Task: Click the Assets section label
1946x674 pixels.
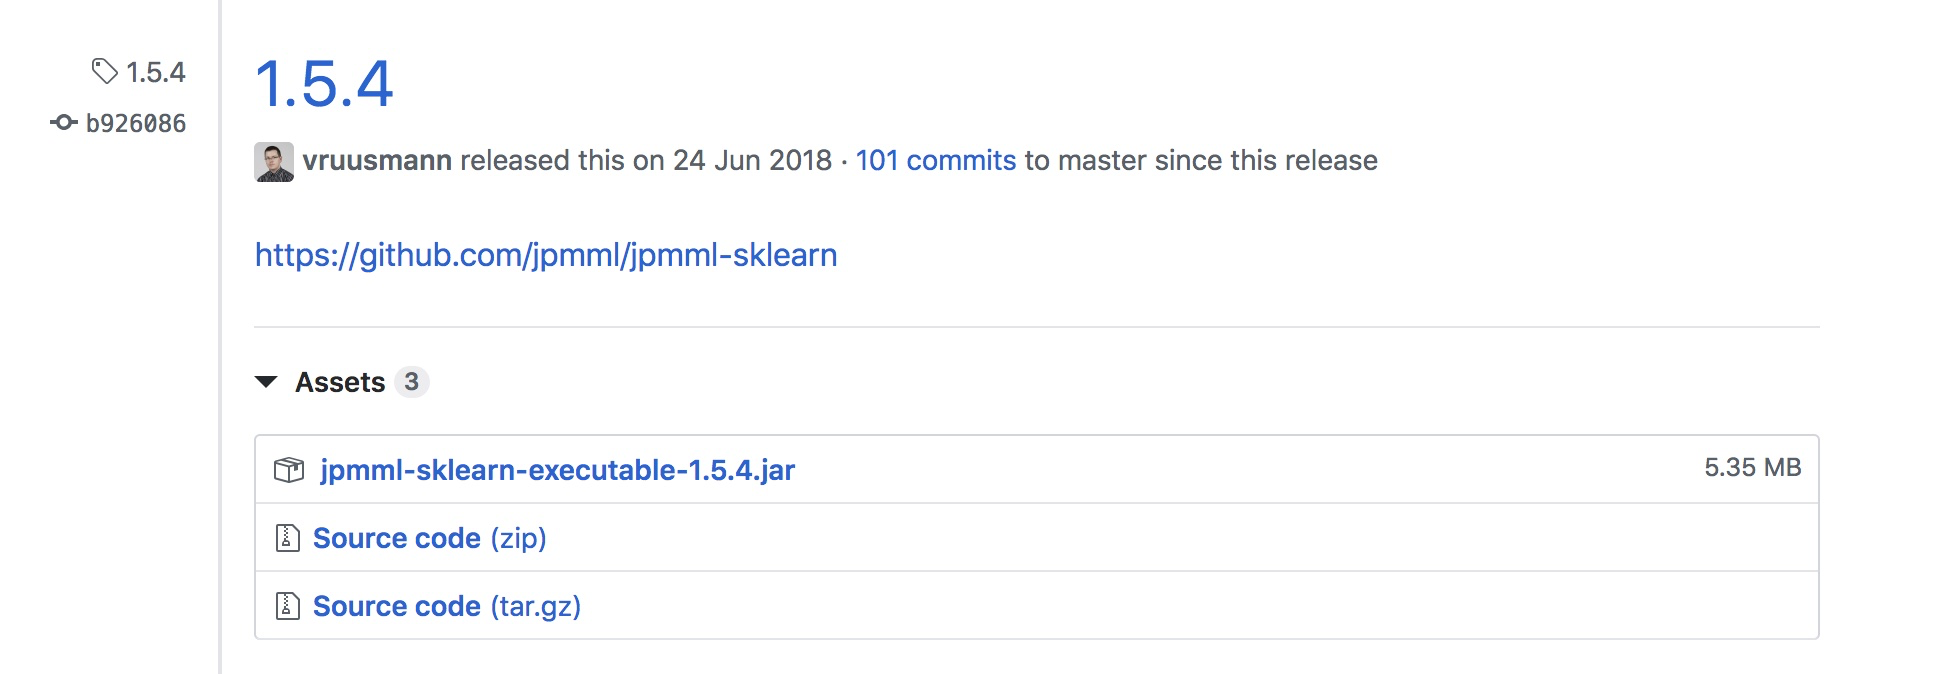Action: 340,382
